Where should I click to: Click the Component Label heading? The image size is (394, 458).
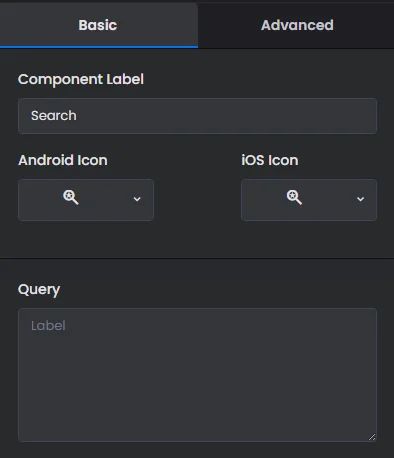point(81,80)
